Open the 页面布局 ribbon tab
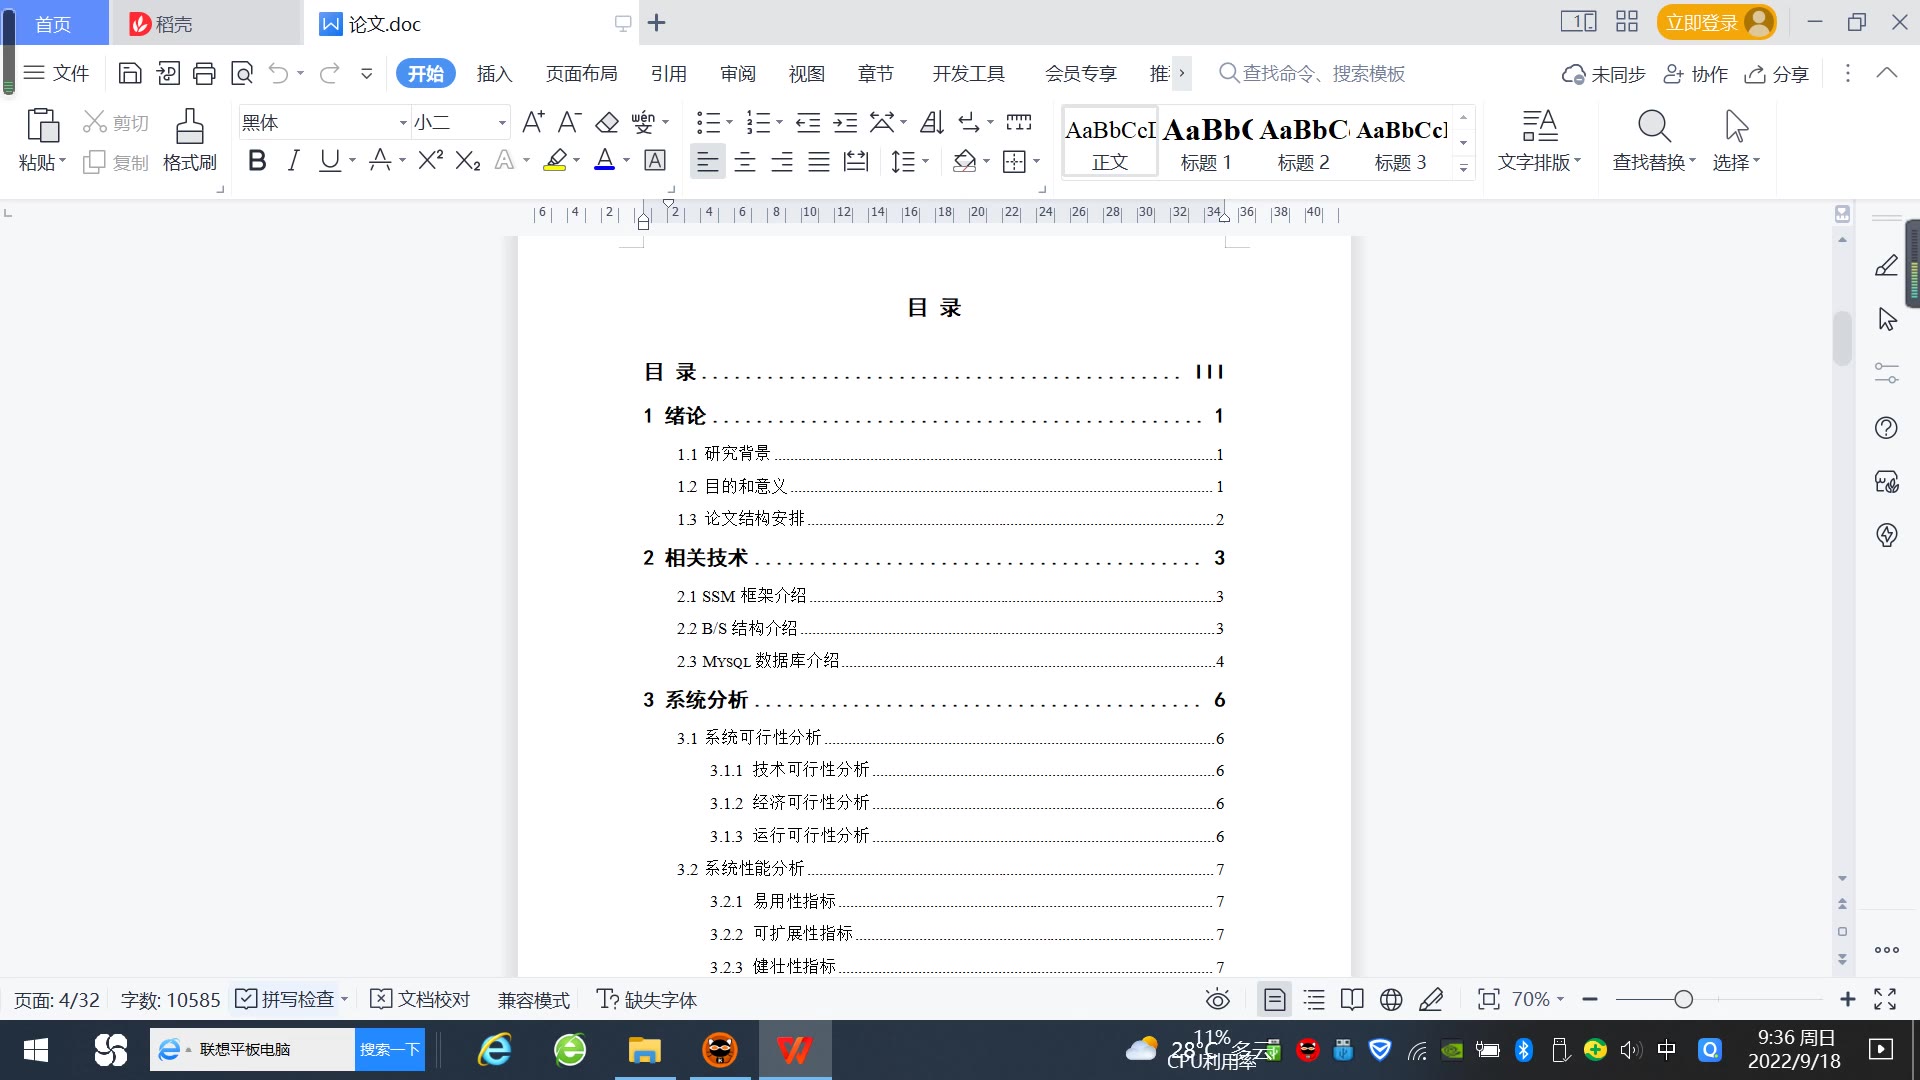The width and height of the screenshot is (1920, 1080). coord(581,73)
